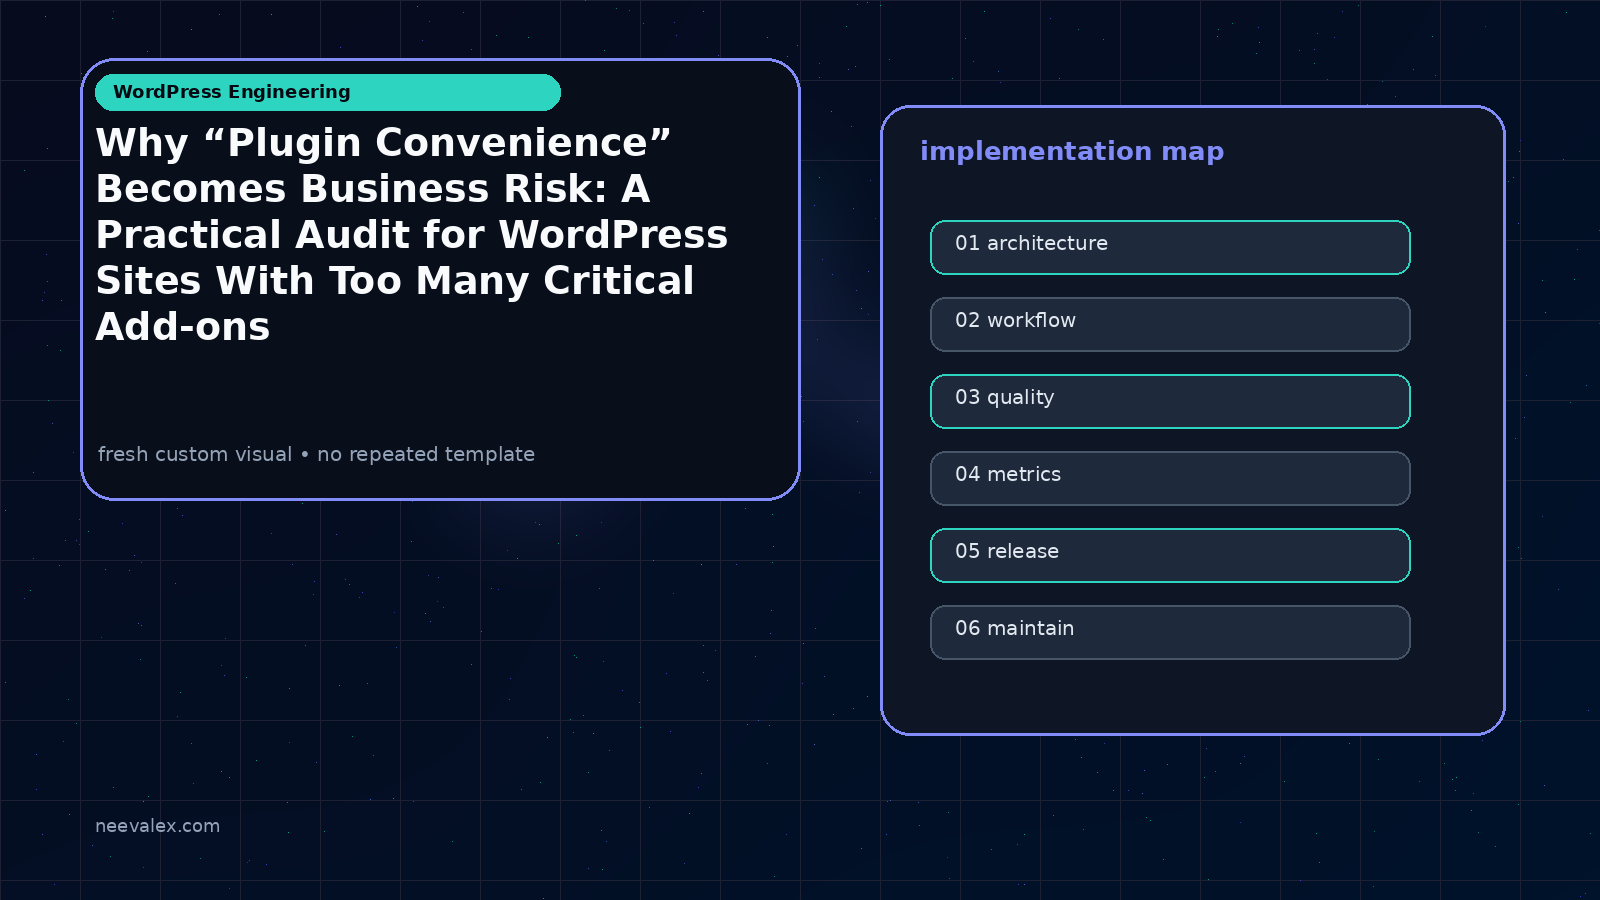Select the 03 quality step
The height and width of the screenshot is (900, 1600).
(1170, 401)
